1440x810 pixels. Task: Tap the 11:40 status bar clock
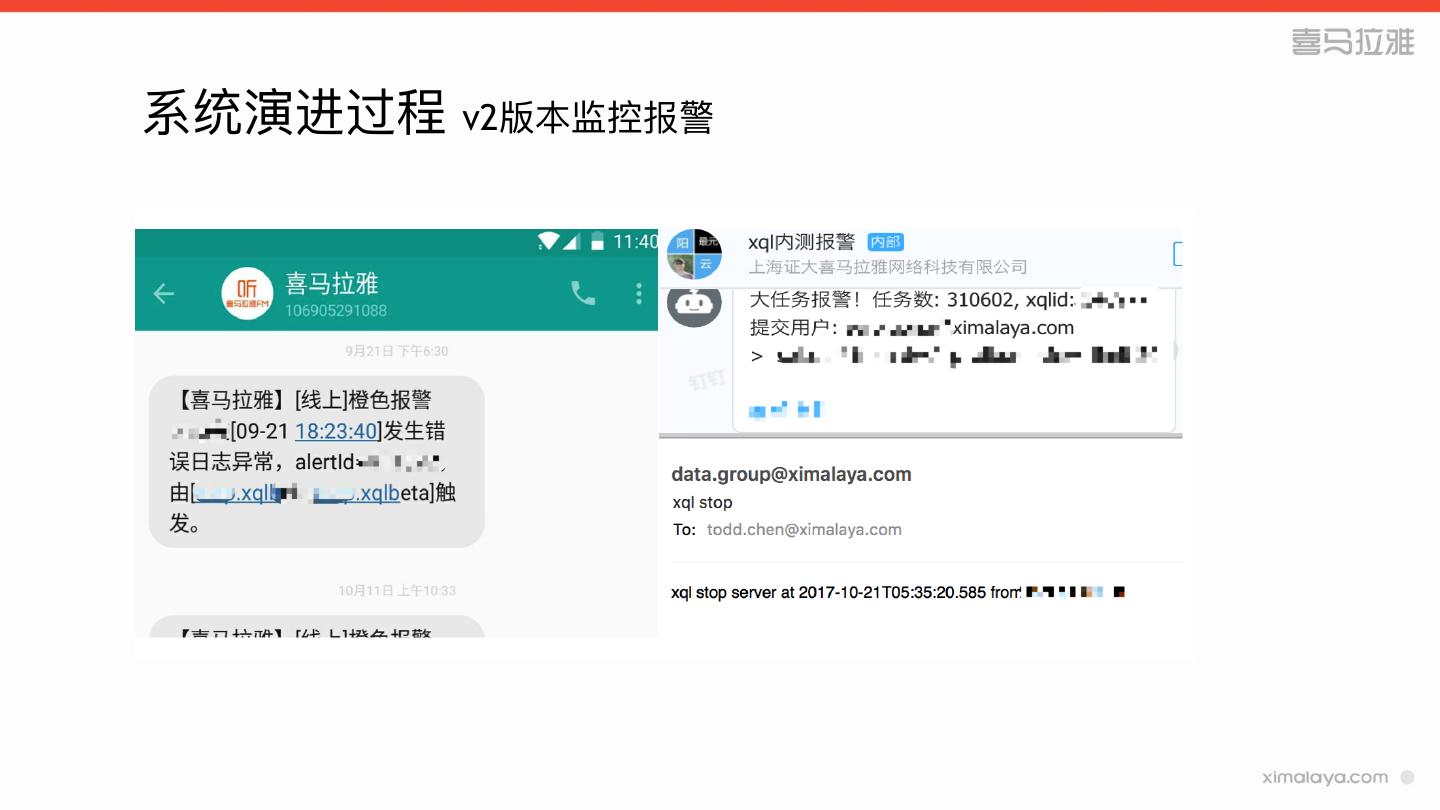pyautogui.click(x=635, y=242)
